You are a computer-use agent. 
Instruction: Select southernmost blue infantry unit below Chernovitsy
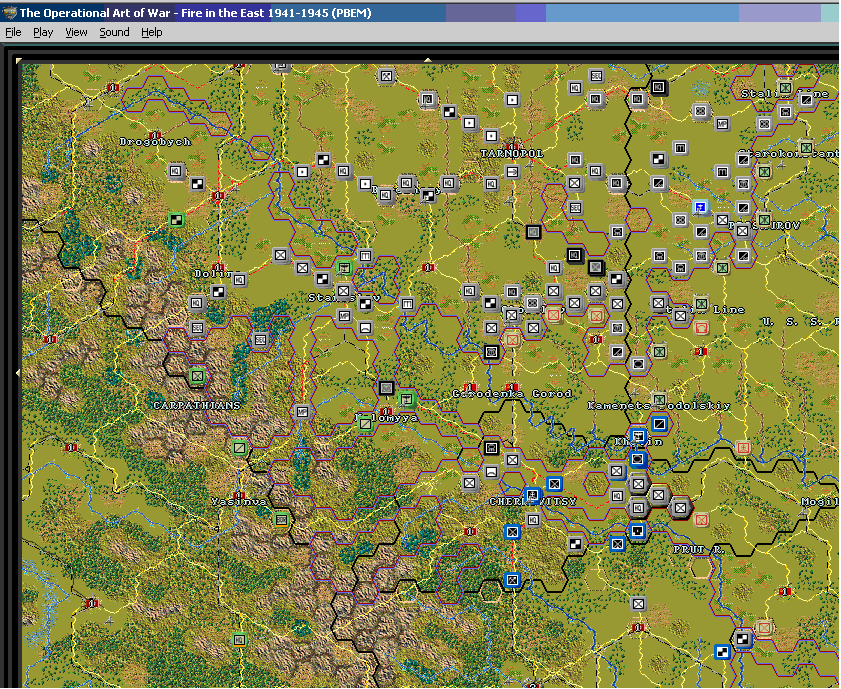pyautogui.click(x=512, y=580)
